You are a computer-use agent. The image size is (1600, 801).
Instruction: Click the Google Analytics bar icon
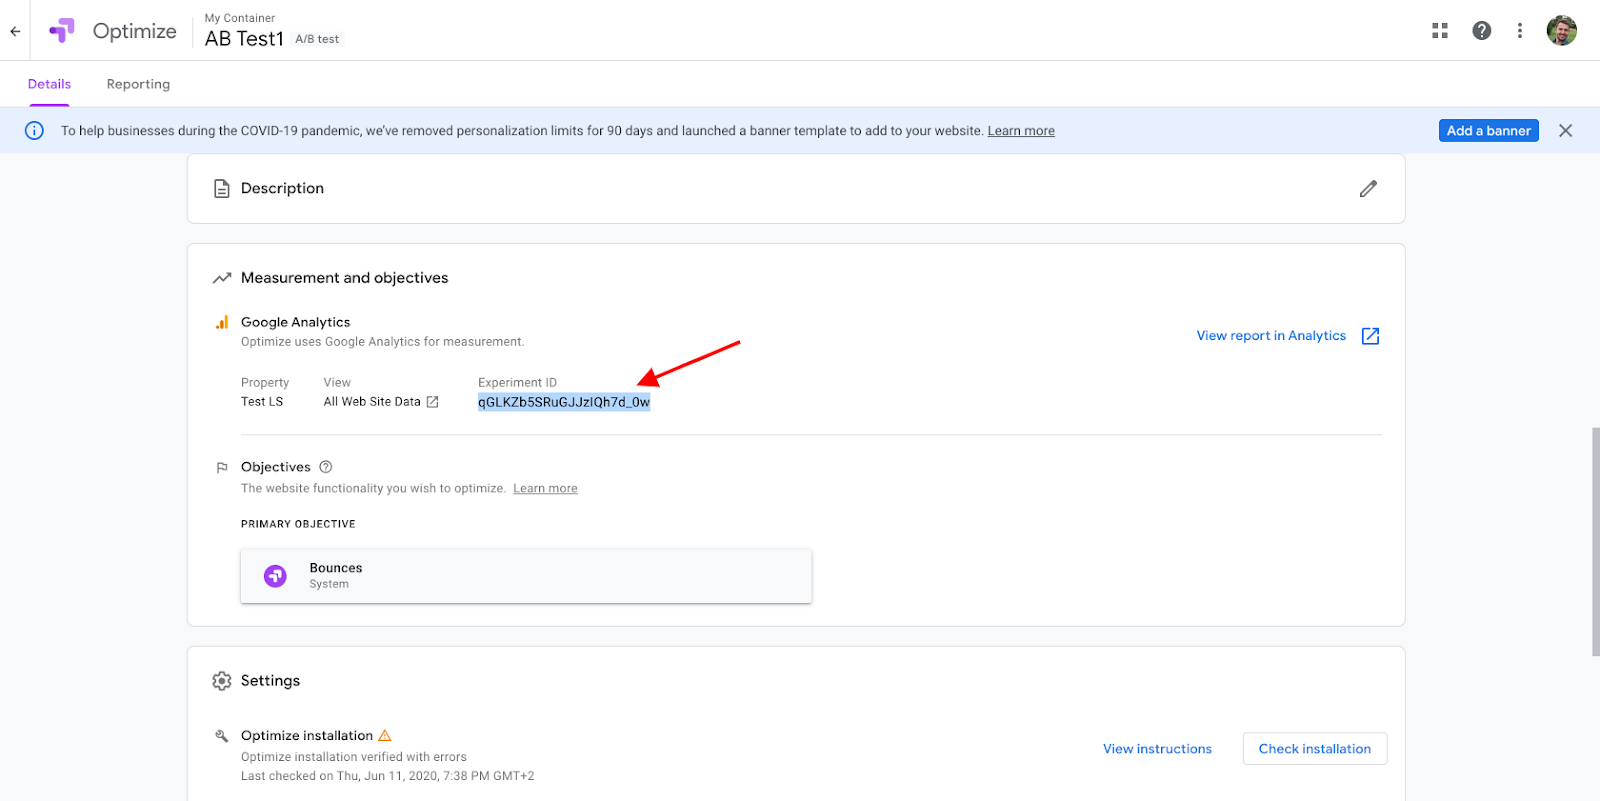click(222, 322)
